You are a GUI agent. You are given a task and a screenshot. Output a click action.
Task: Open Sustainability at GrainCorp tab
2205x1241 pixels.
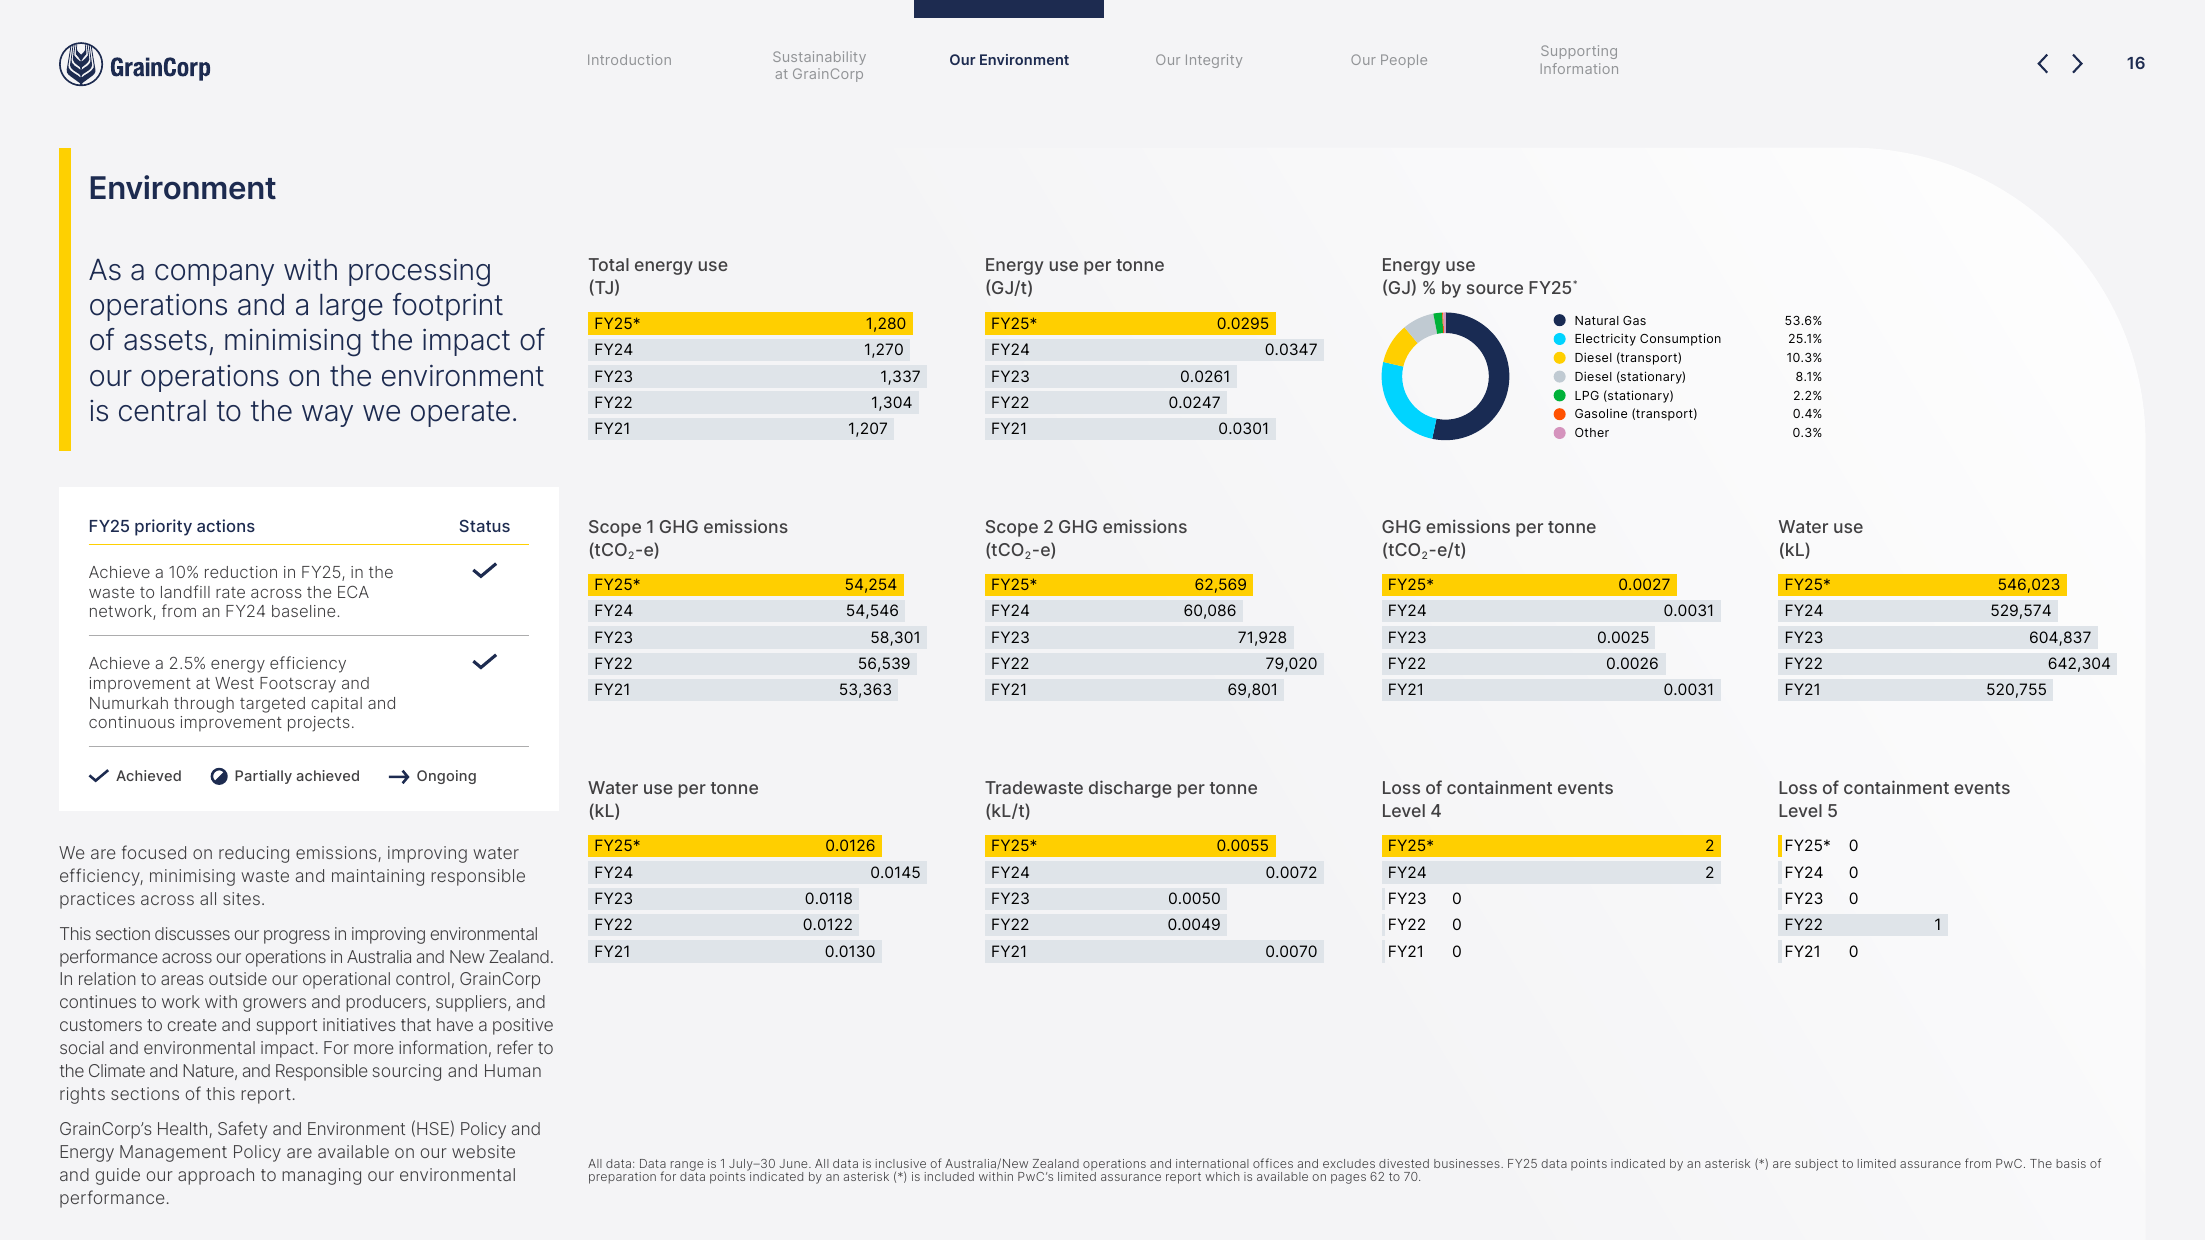click(x=819, y=65)
